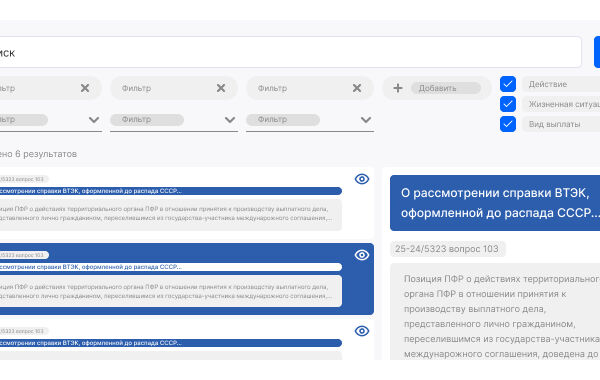Image resolution: width=600 pixels, height=380 pixels.
Task: Expand the third Фильтр dropdown chevron
Action: point(366,120)
